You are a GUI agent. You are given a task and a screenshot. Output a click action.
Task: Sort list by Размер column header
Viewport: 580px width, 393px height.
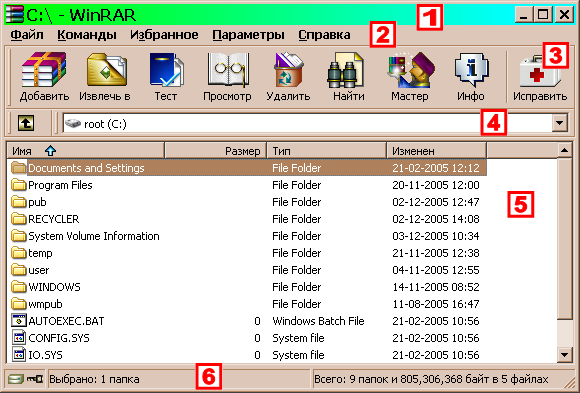coord(215,151)
